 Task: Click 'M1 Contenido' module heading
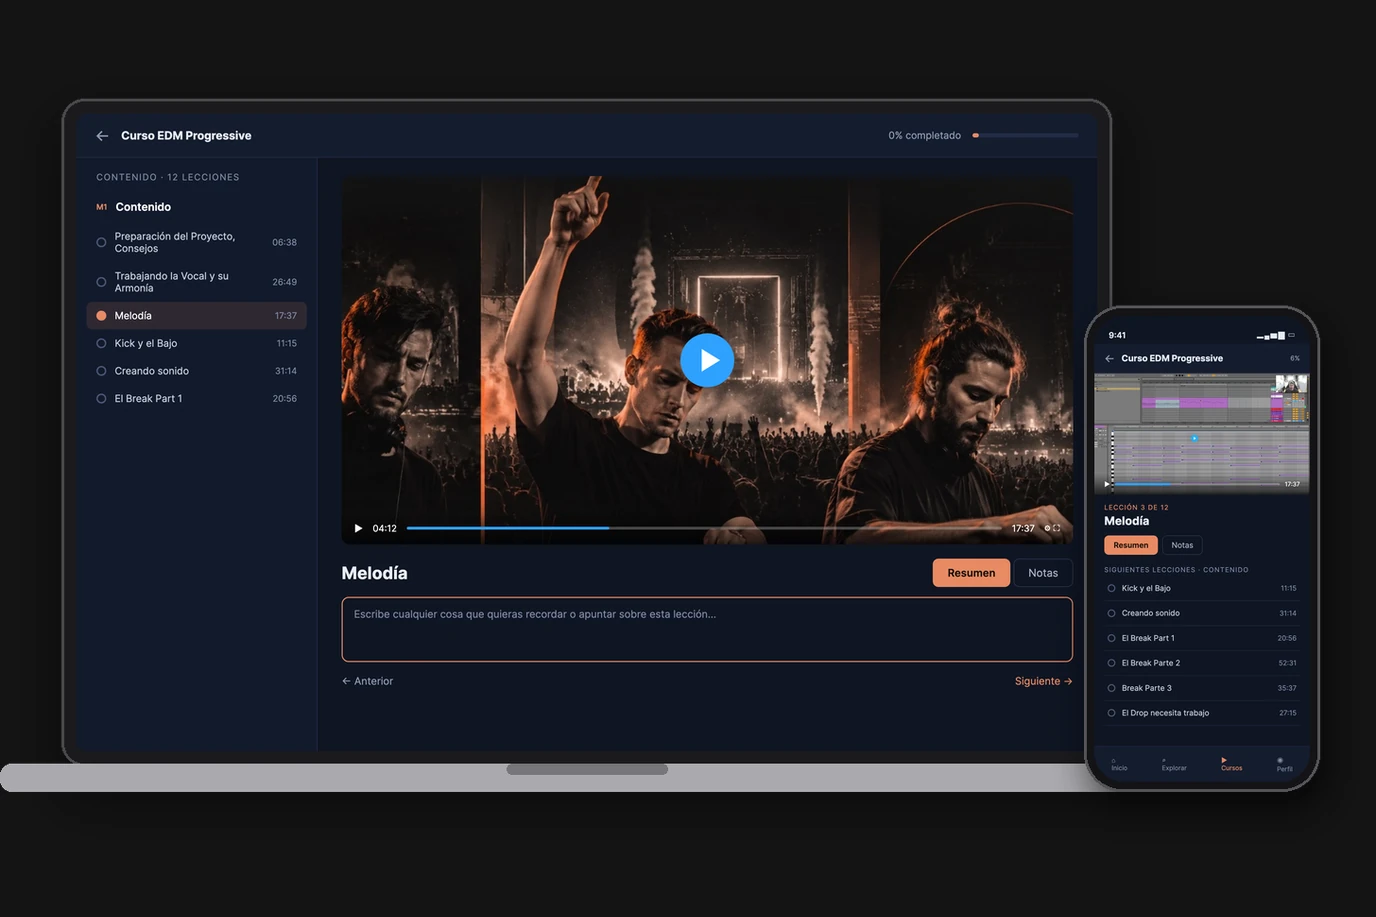pos(133,207)
